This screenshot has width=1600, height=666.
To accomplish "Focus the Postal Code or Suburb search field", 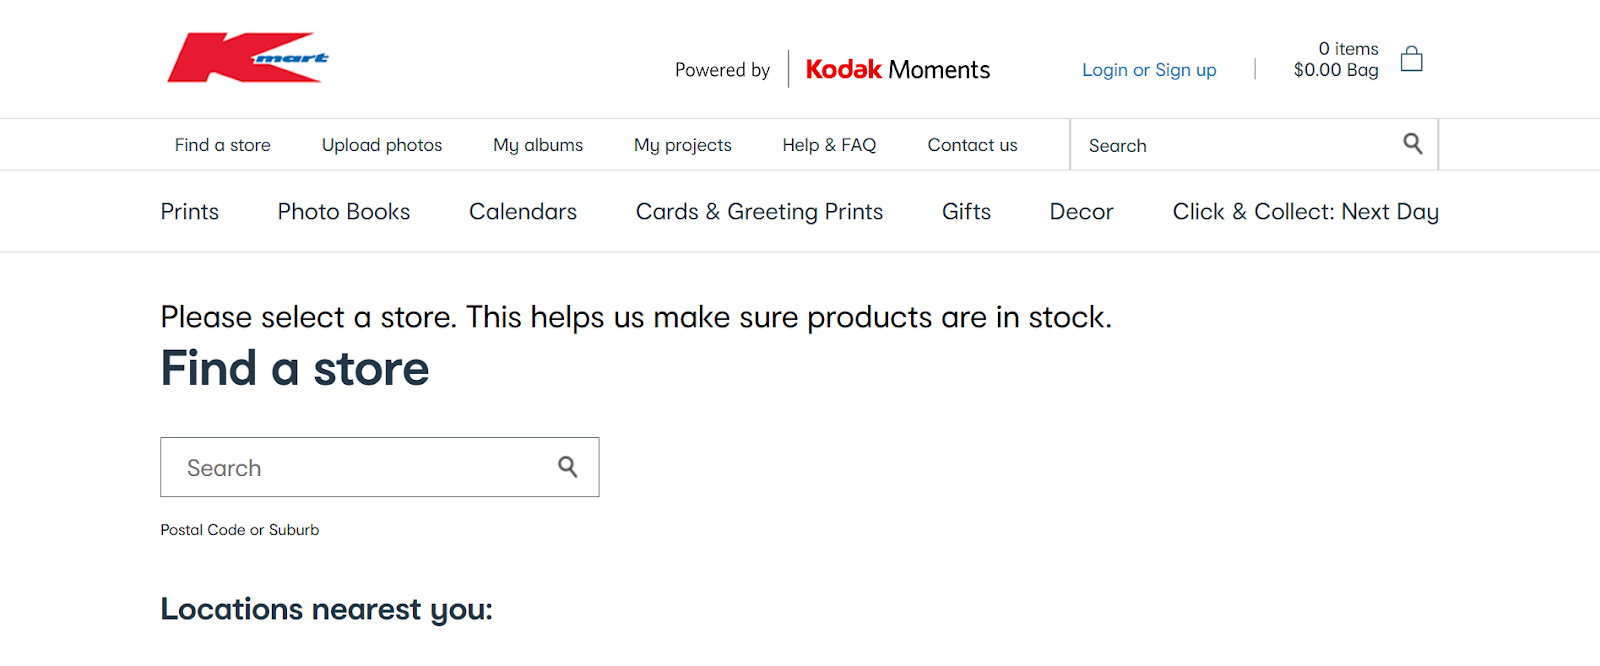I will click(x=379, y=467).
